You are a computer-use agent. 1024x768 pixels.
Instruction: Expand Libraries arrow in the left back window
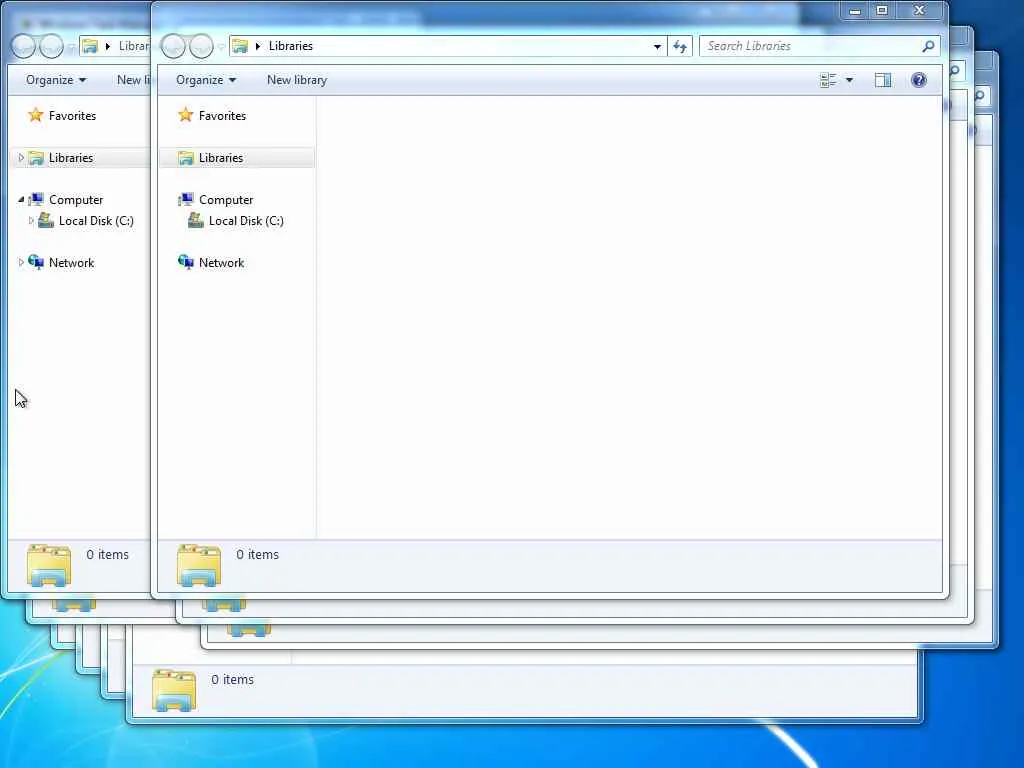point(21,158)
